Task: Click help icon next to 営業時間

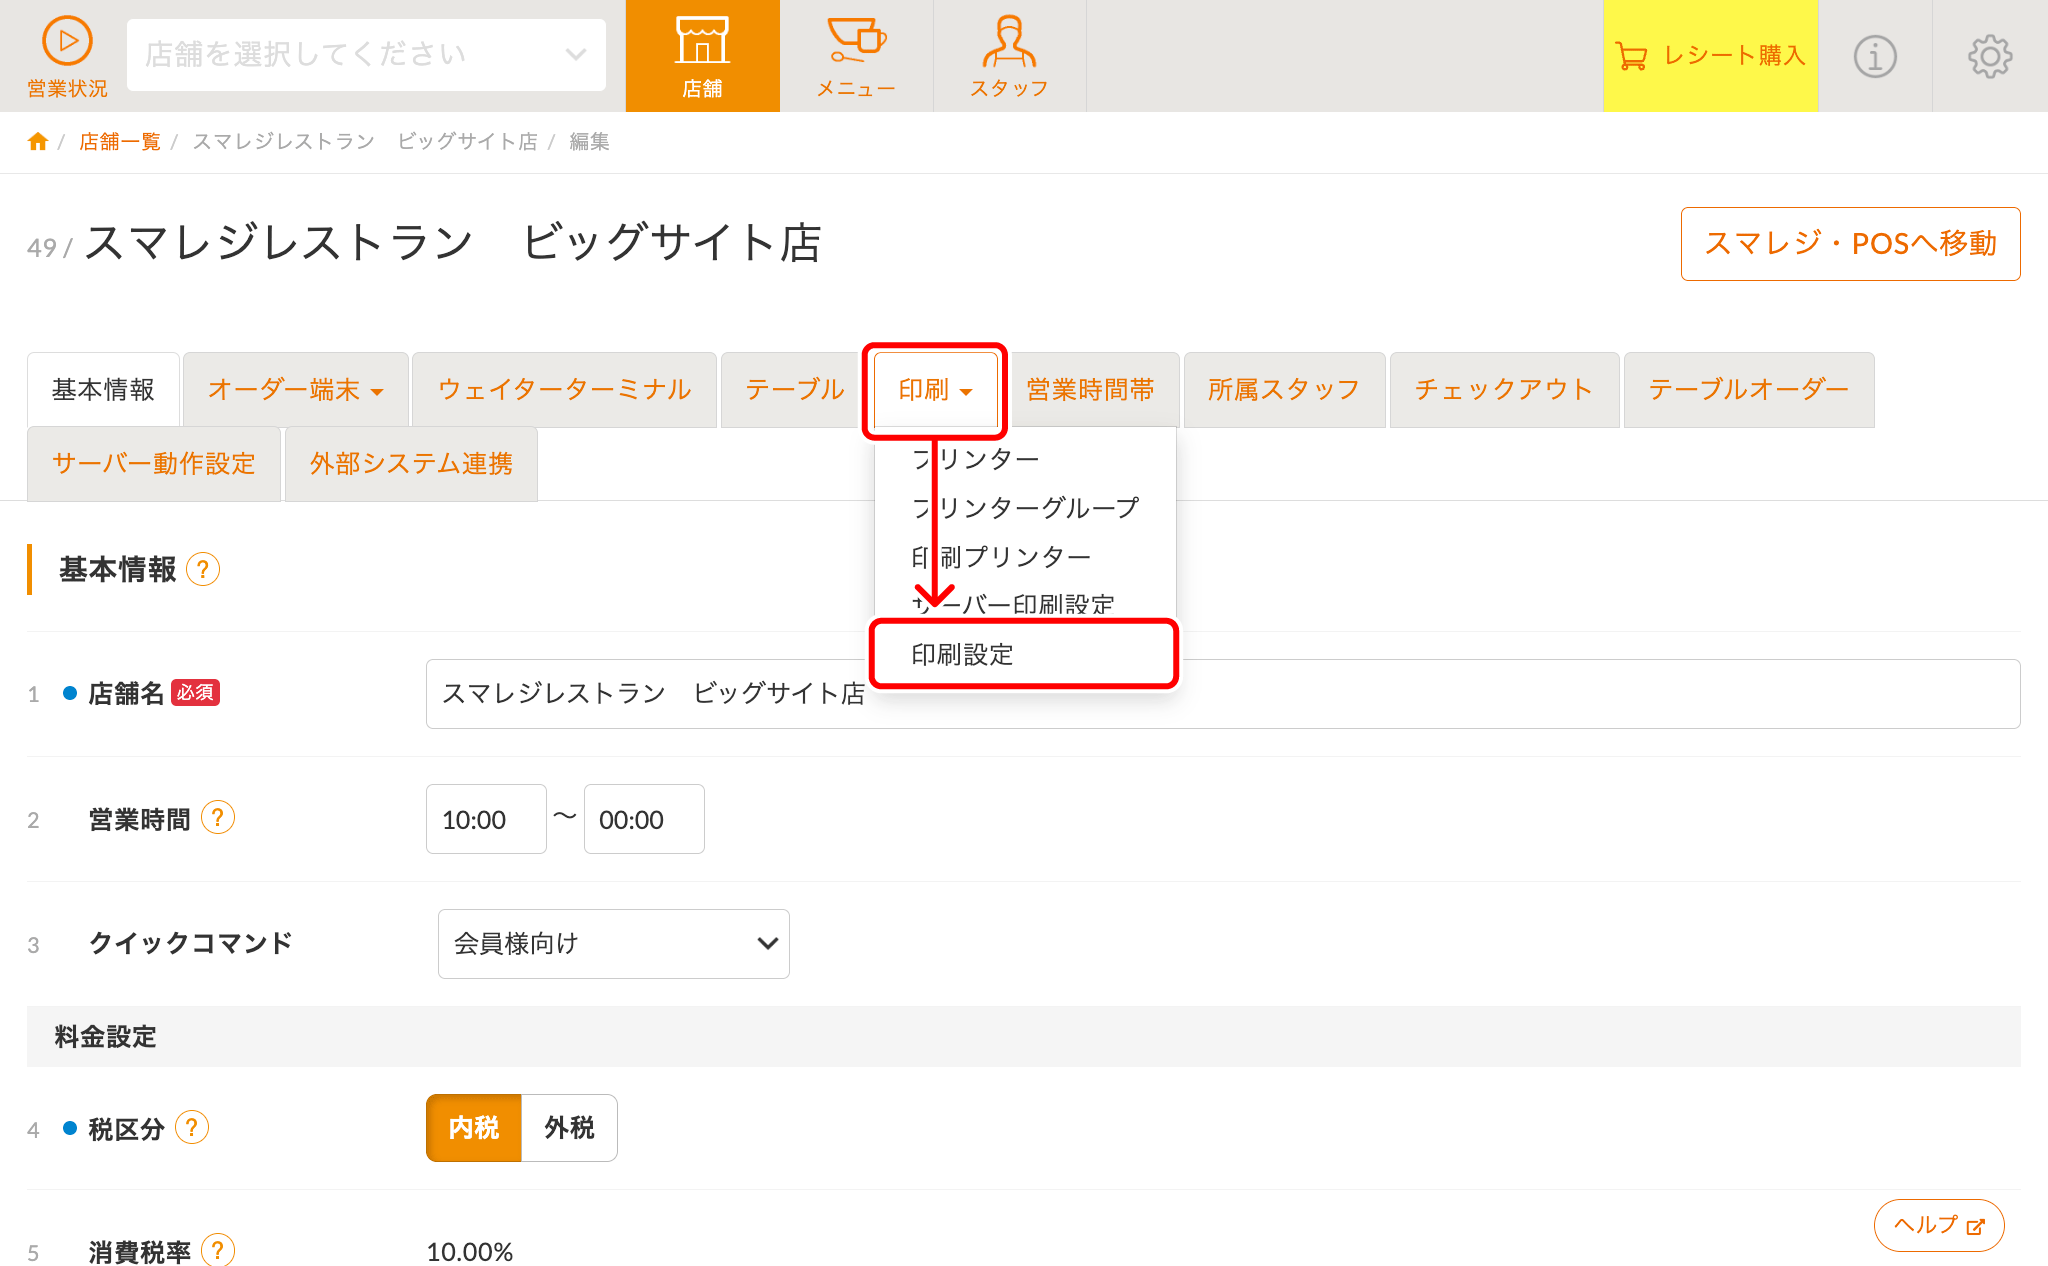Action: tap(218, 818)
